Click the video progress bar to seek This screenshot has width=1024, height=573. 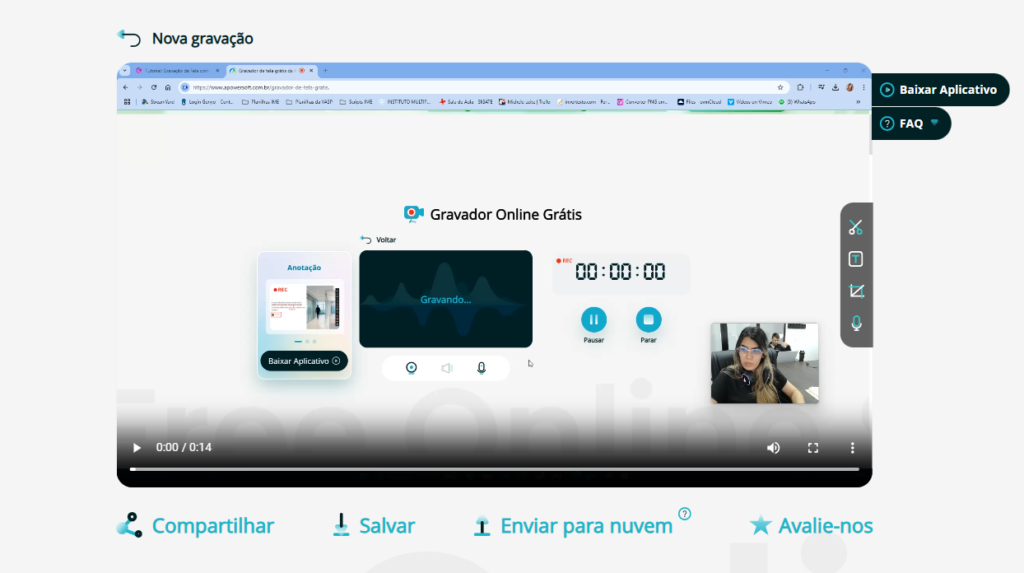(x=494, y=469)
